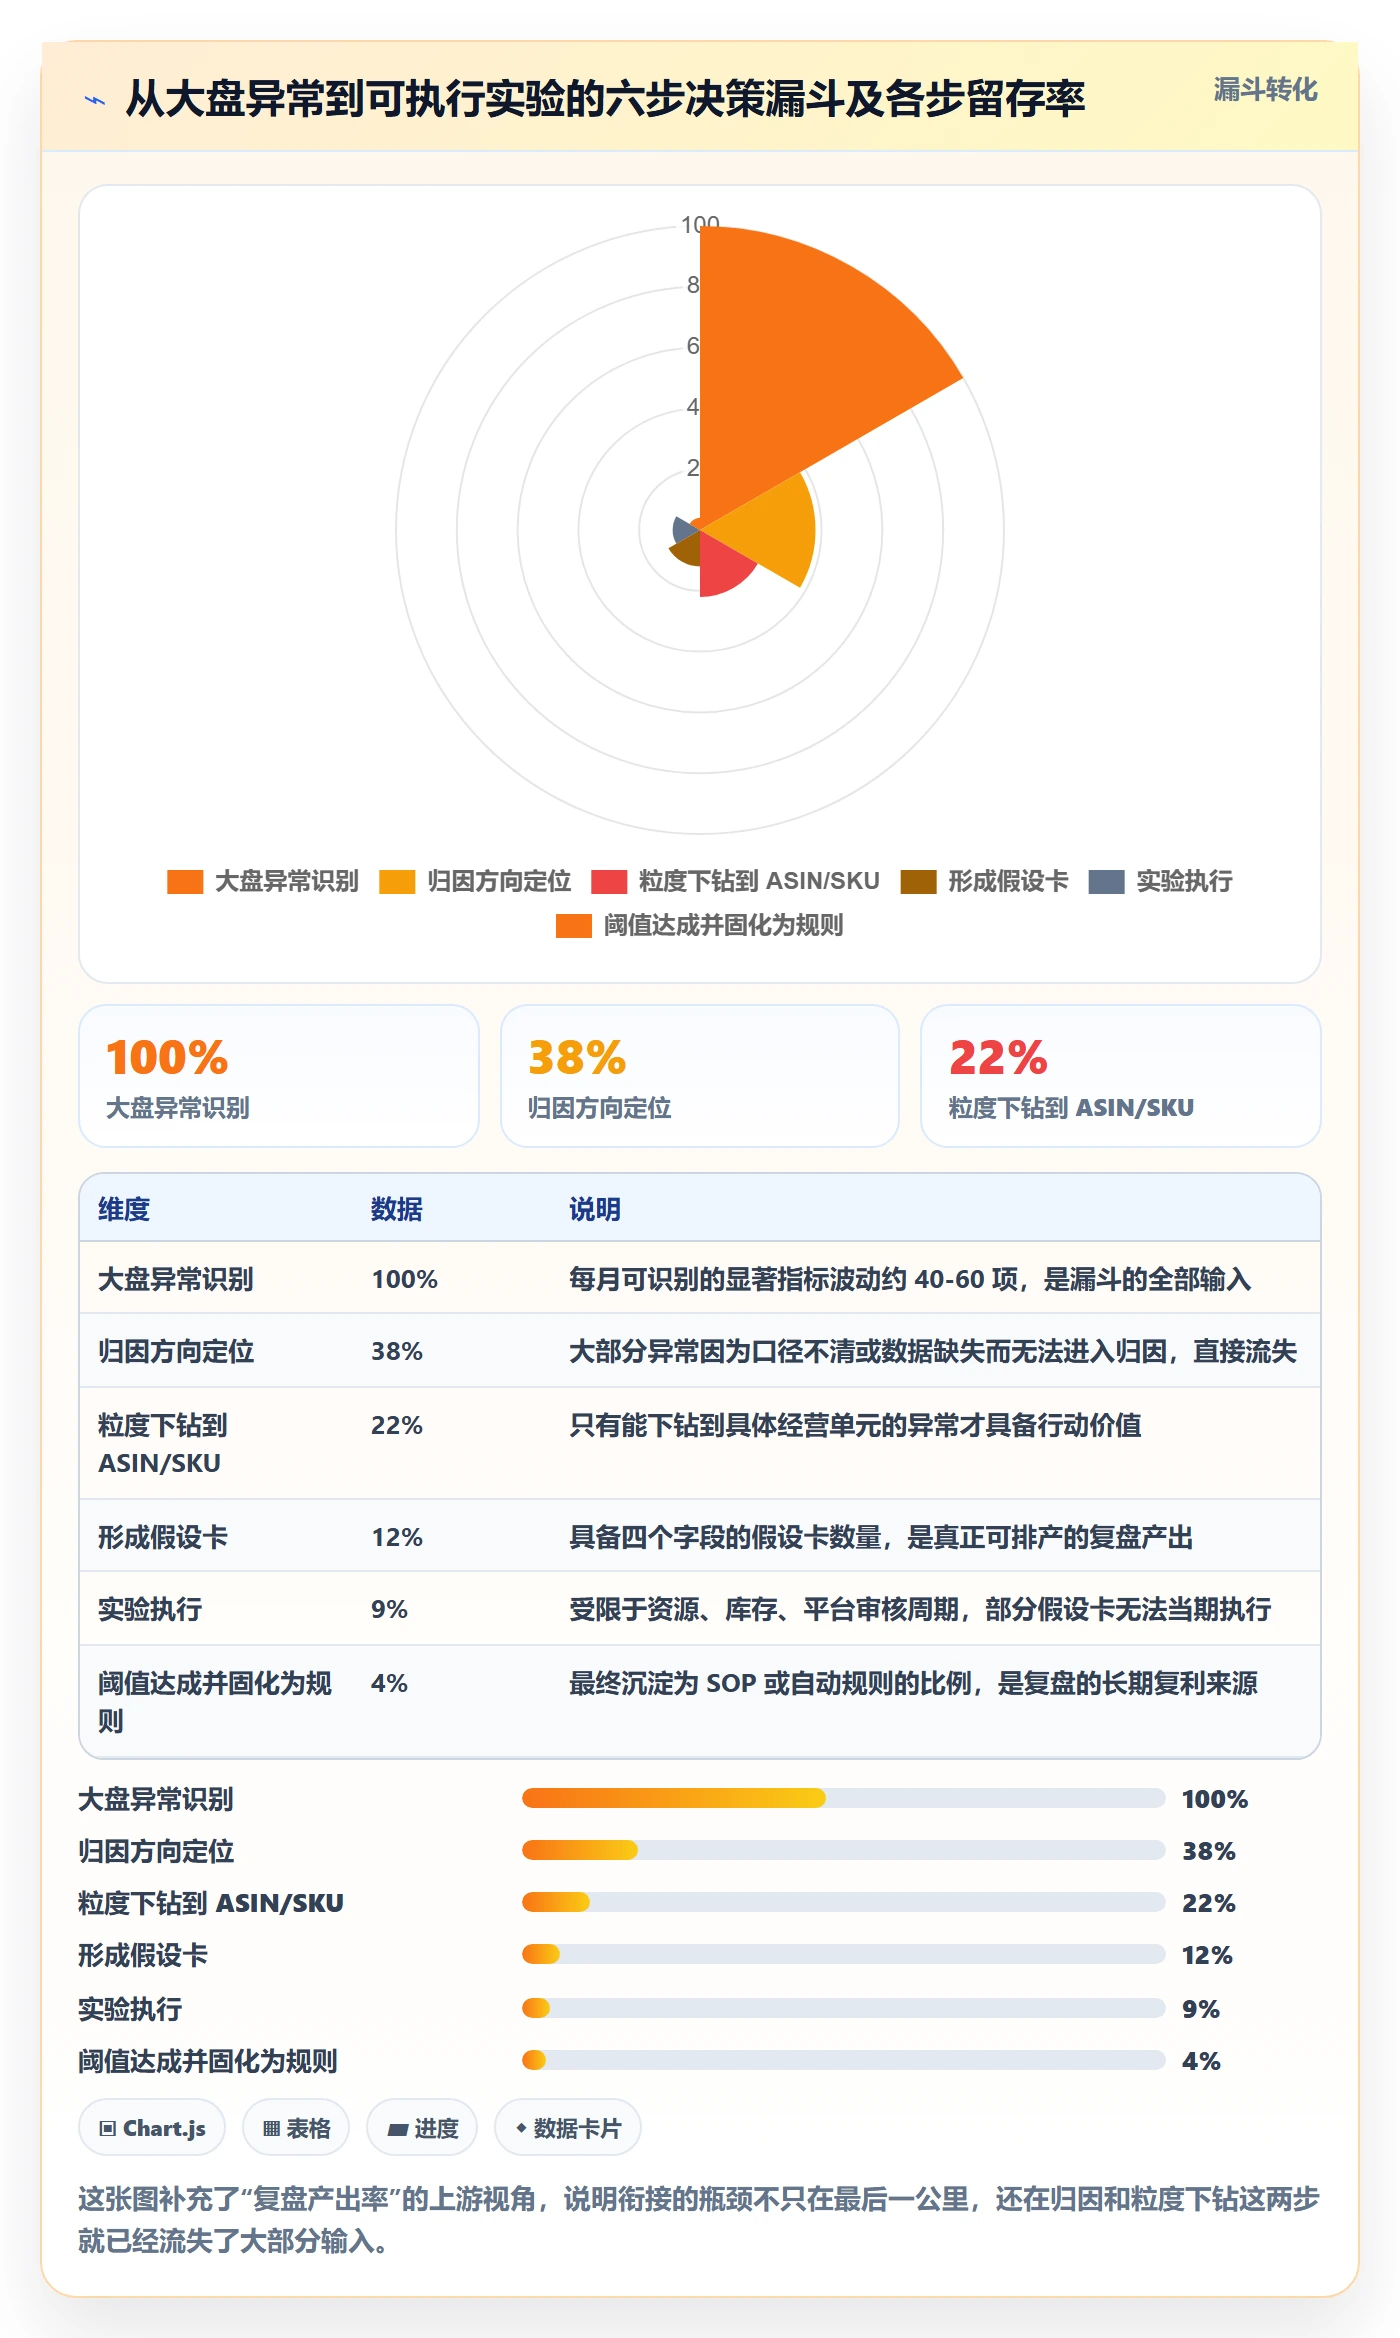
Task: Click the 漏斗转化 tag in header
Action: click(1265, 90)
